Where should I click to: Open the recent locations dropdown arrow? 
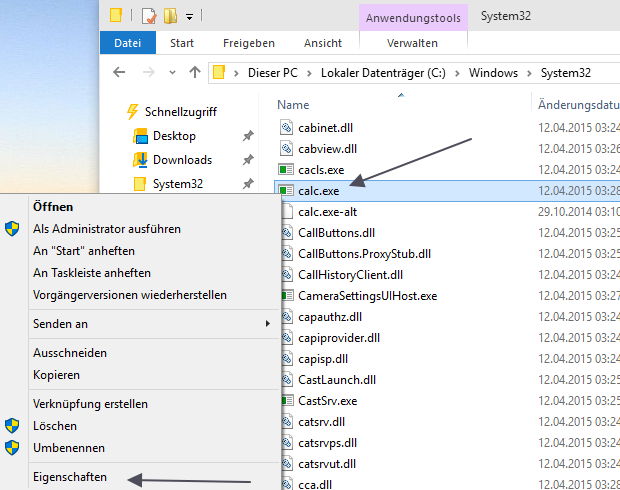click(x=172, y=73)
